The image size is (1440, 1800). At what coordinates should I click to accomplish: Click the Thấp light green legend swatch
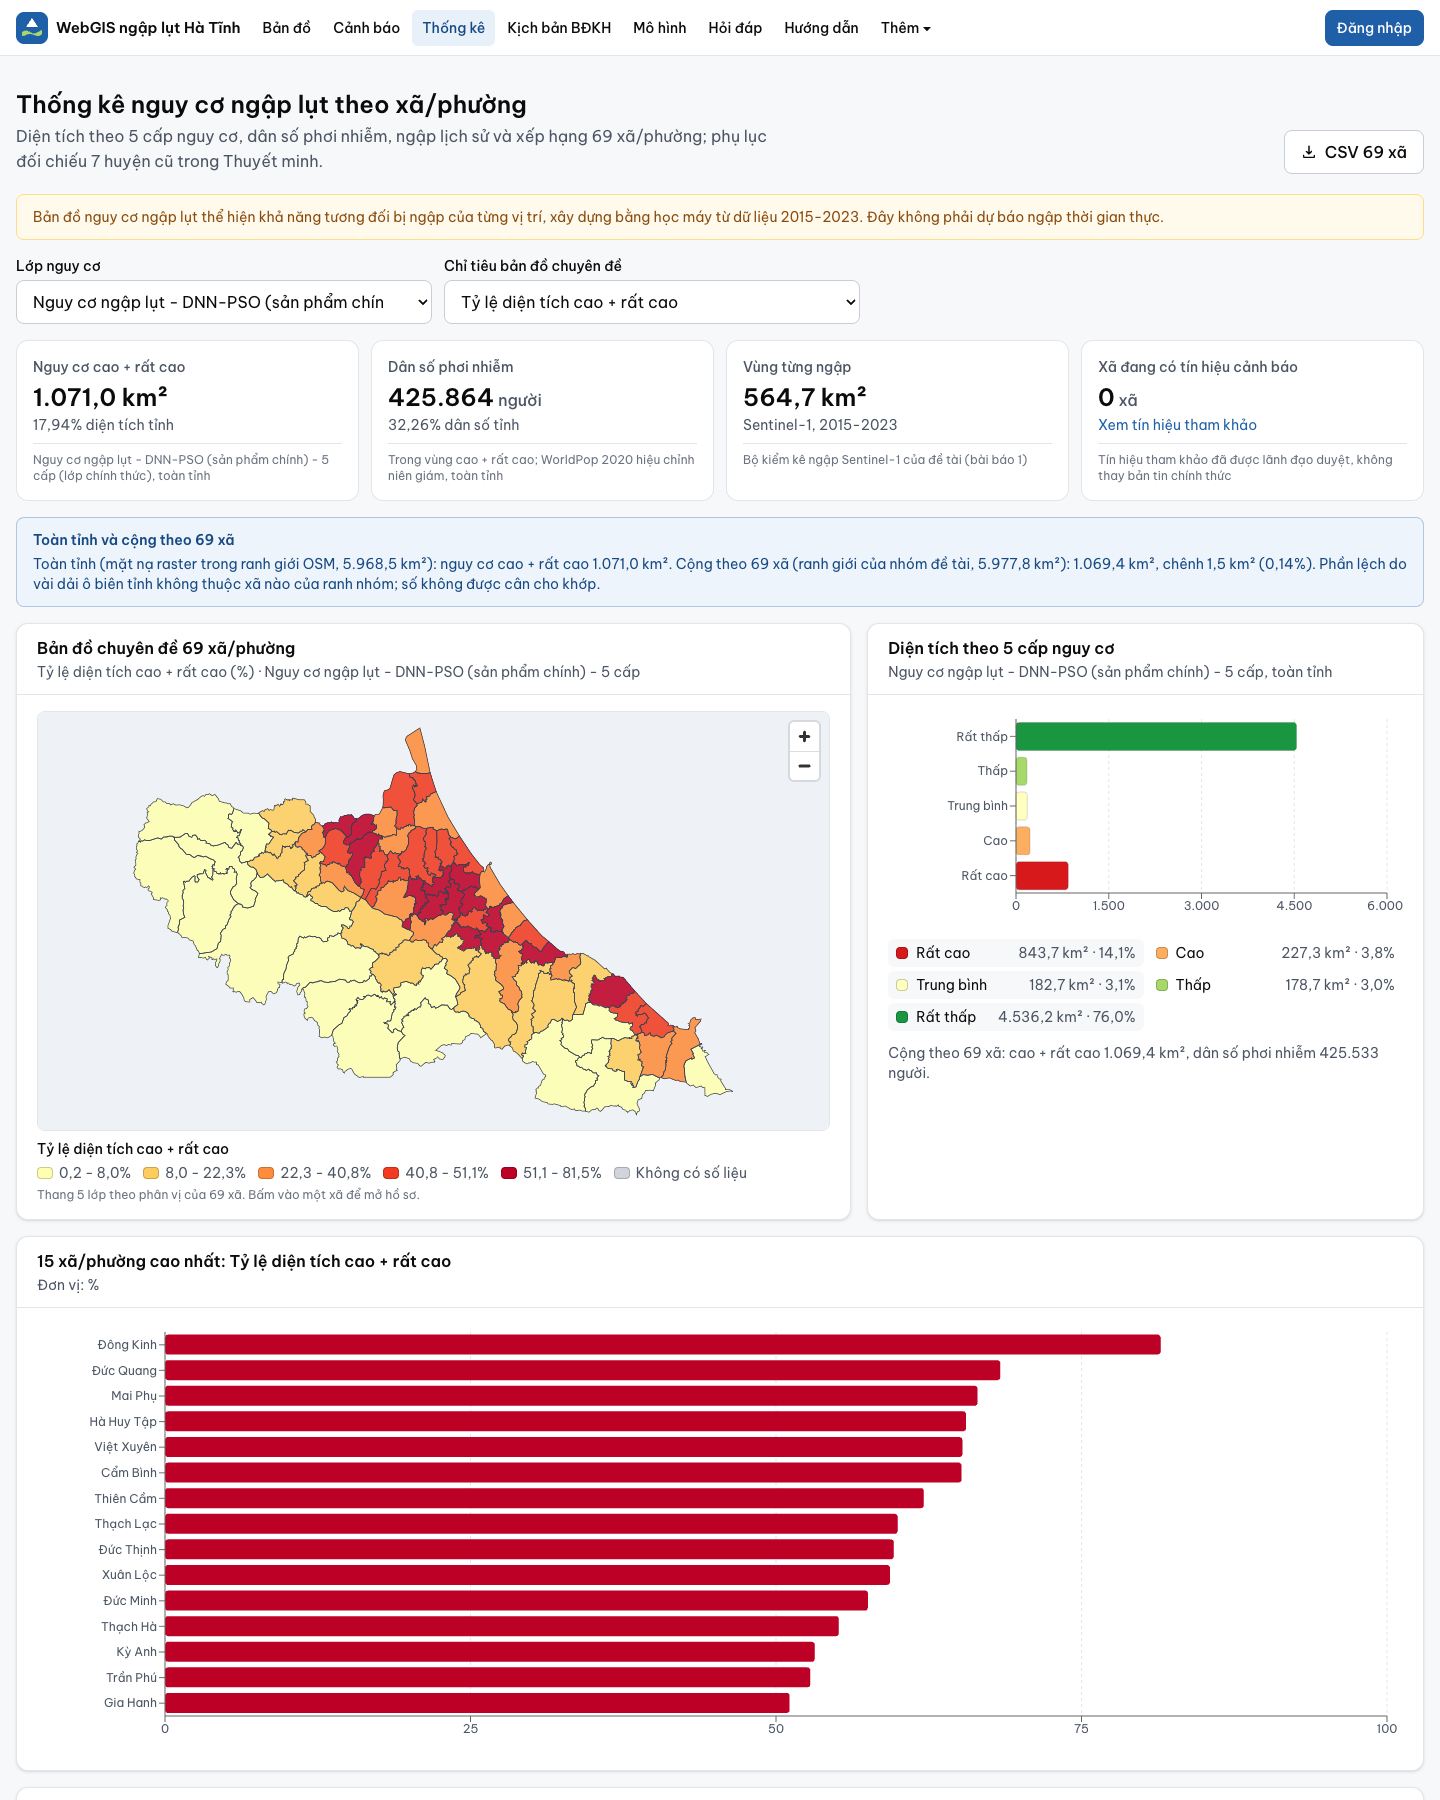(1162, 985)
